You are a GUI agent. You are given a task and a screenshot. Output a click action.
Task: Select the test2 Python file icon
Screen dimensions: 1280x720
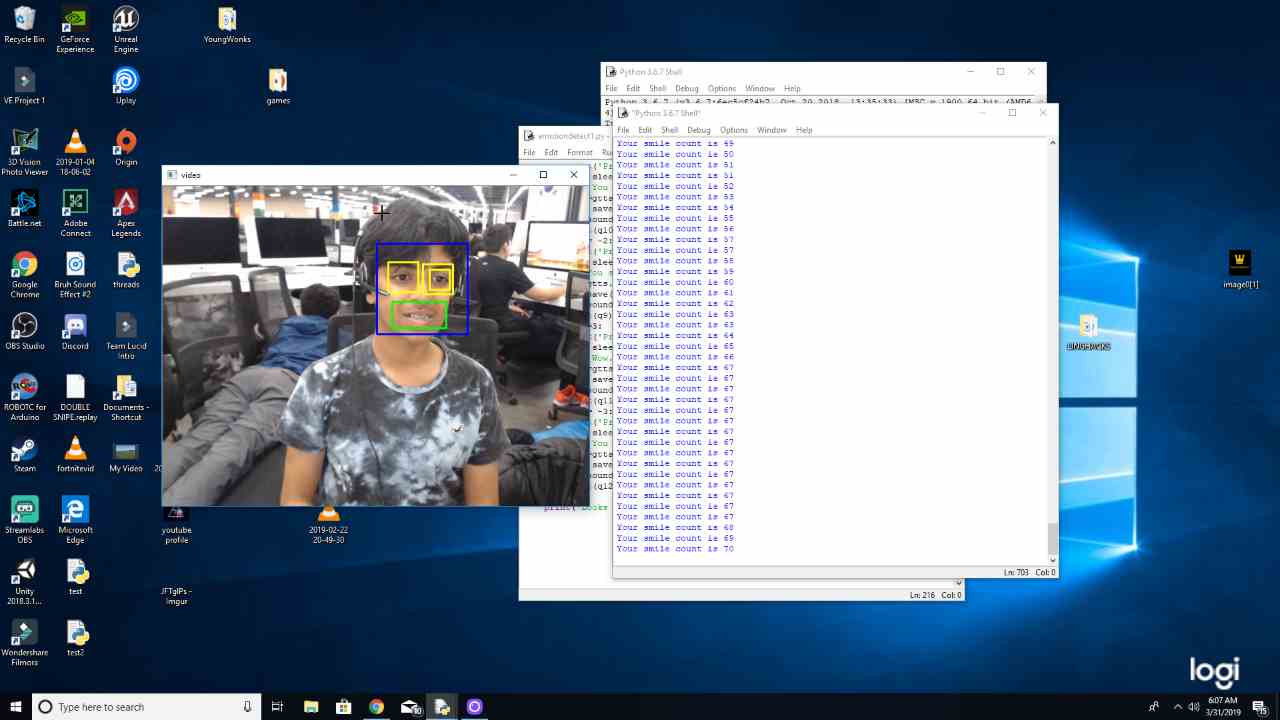tap(75, 638)
